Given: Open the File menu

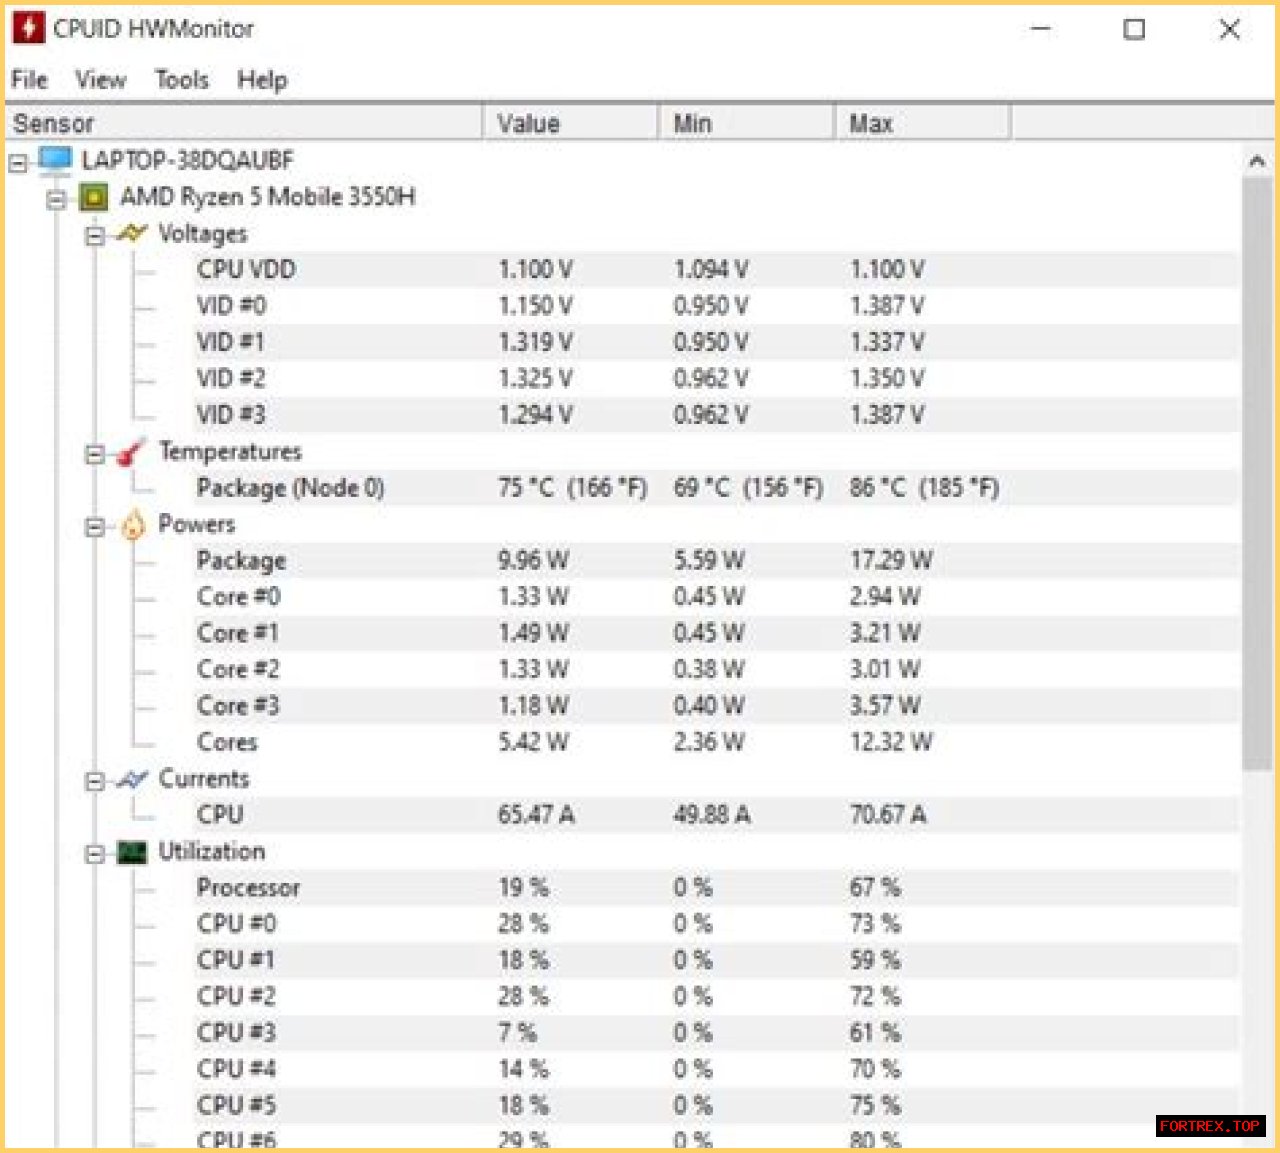Looking at the screenshot, I should click(29, 80).
